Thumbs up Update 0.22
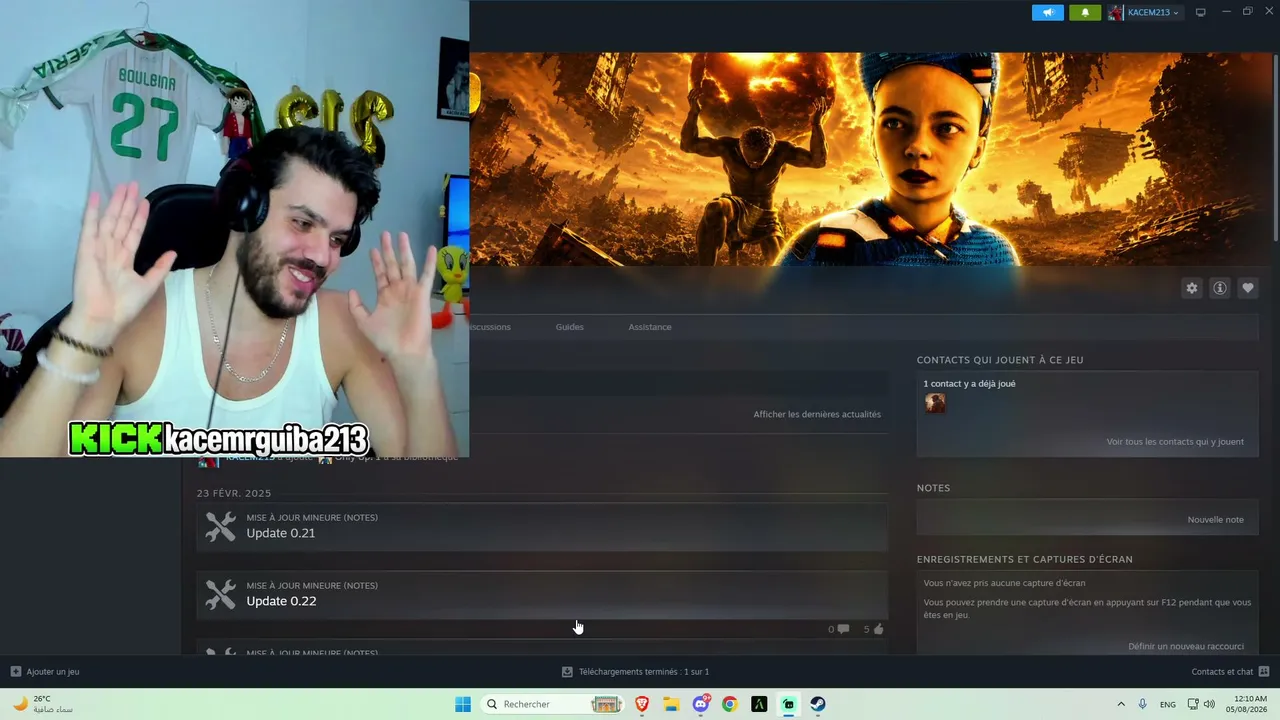Viewport: 1280px width, 720px height. coord(874,629)
